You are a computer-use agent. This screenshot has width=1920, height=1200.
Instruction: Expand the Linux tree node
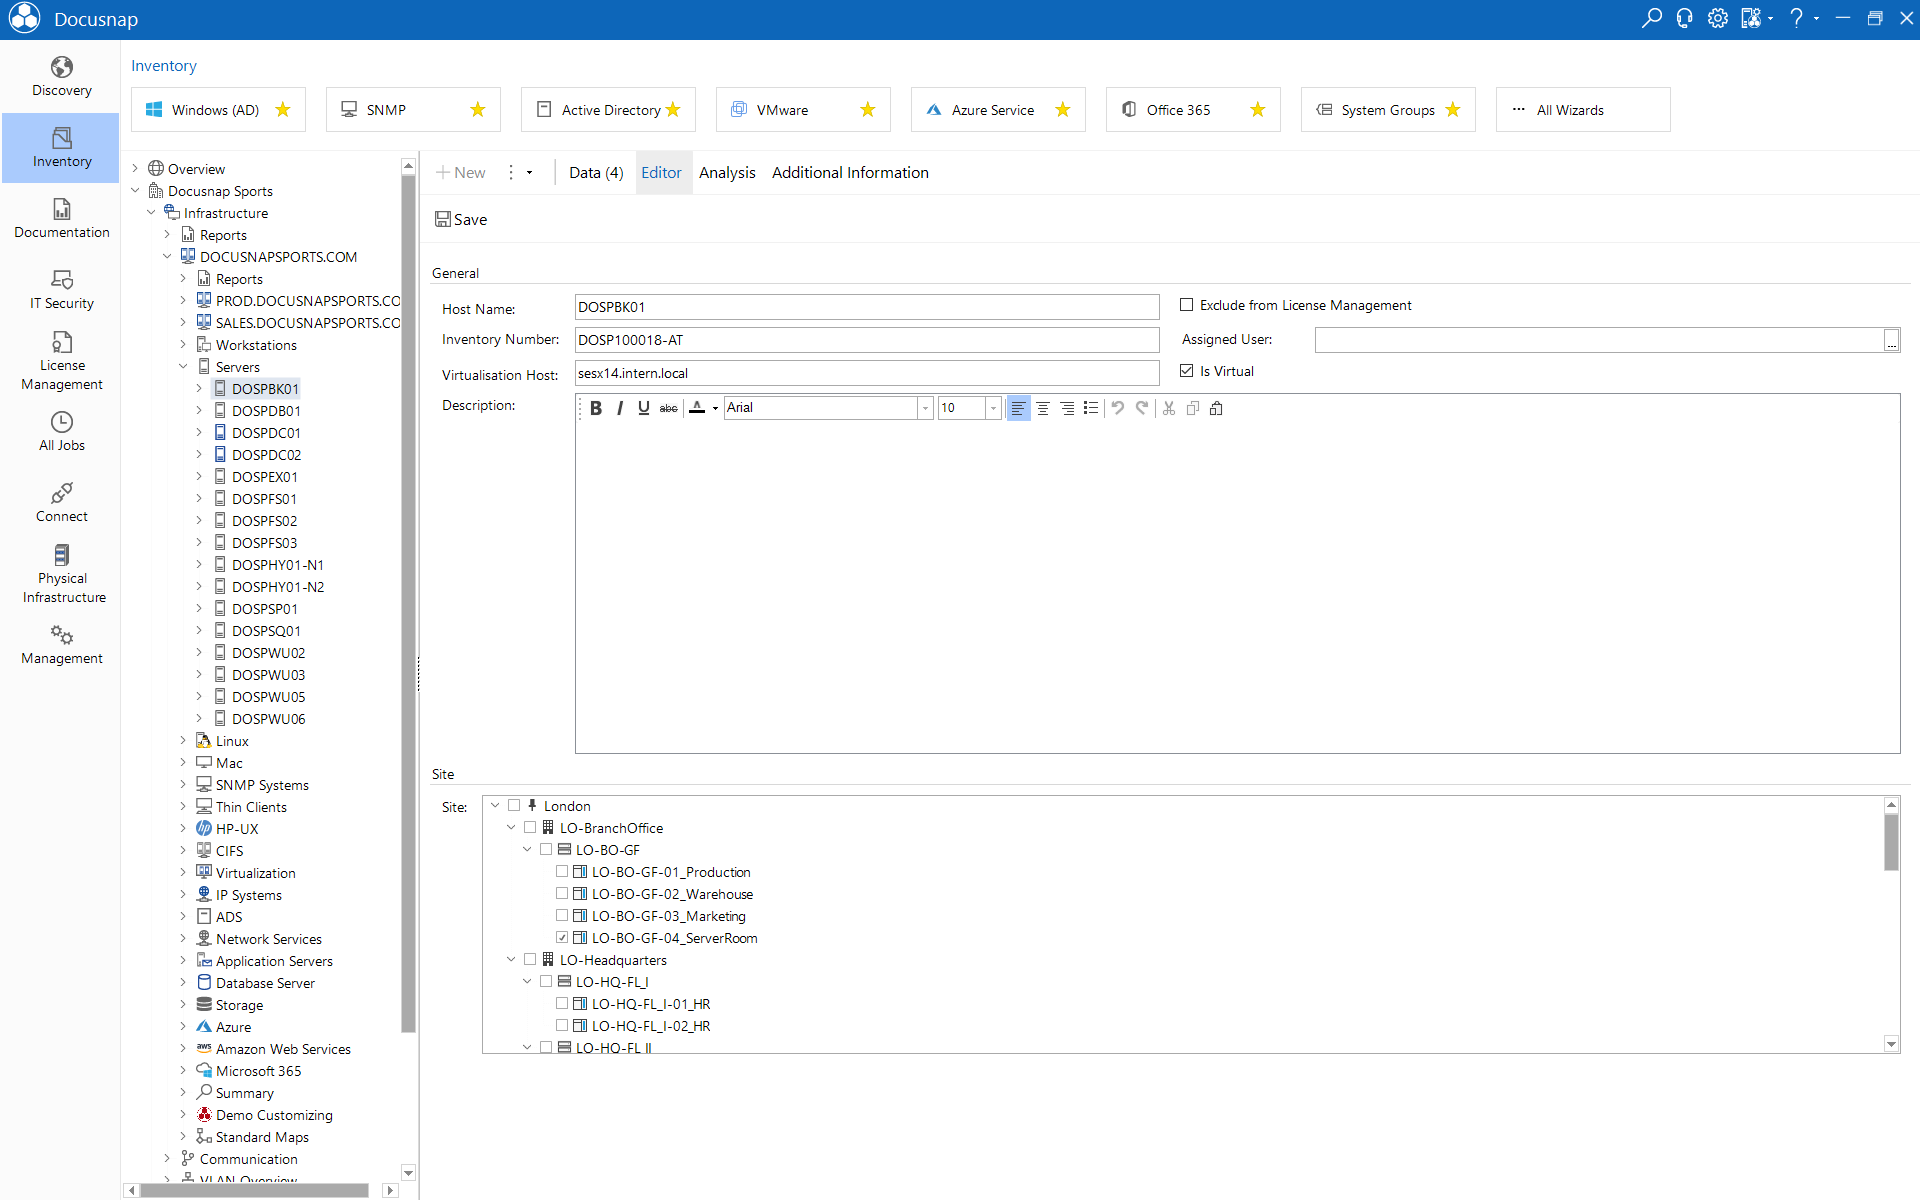183,741
